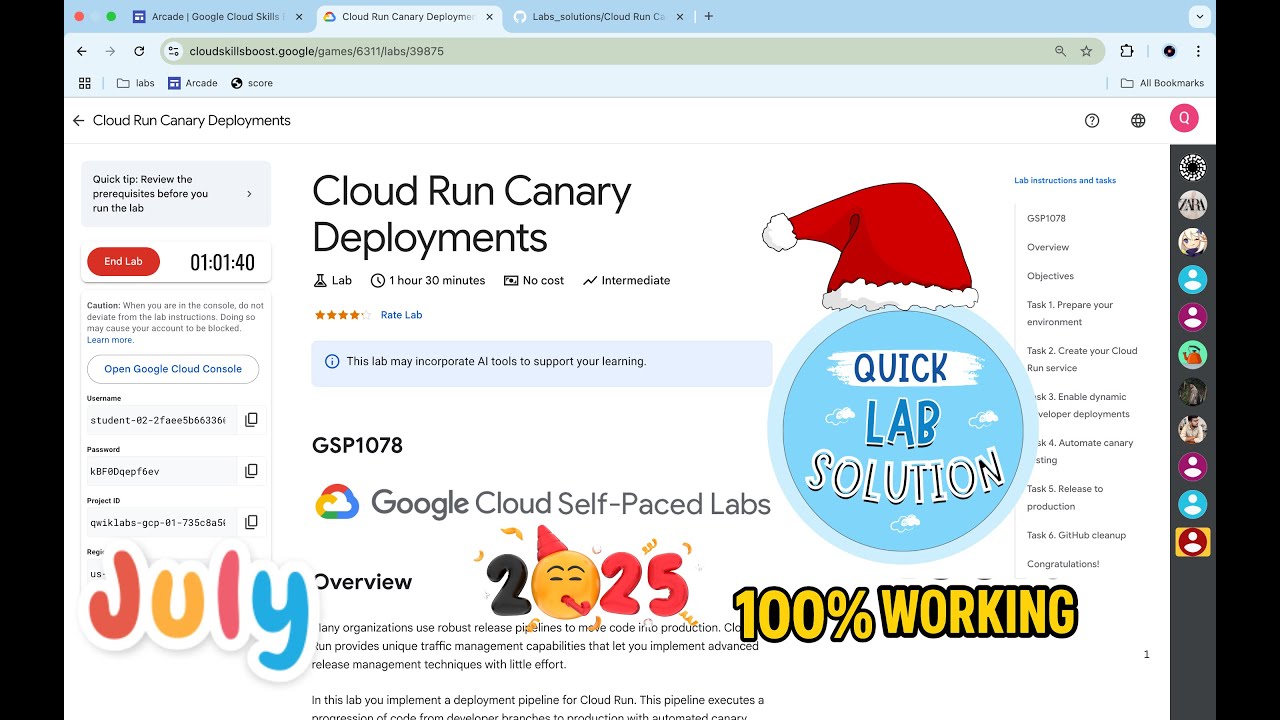Jump to Objectives in the outline
Screen dimensions: 1280x720
[1050, 276]
